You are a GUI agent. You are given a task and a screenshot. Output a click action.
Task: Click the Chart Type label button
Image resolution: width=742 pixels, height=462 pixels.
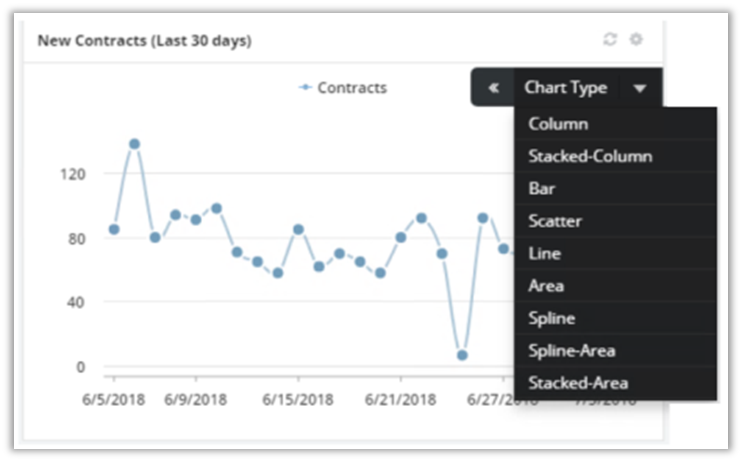tap(565, 88)
